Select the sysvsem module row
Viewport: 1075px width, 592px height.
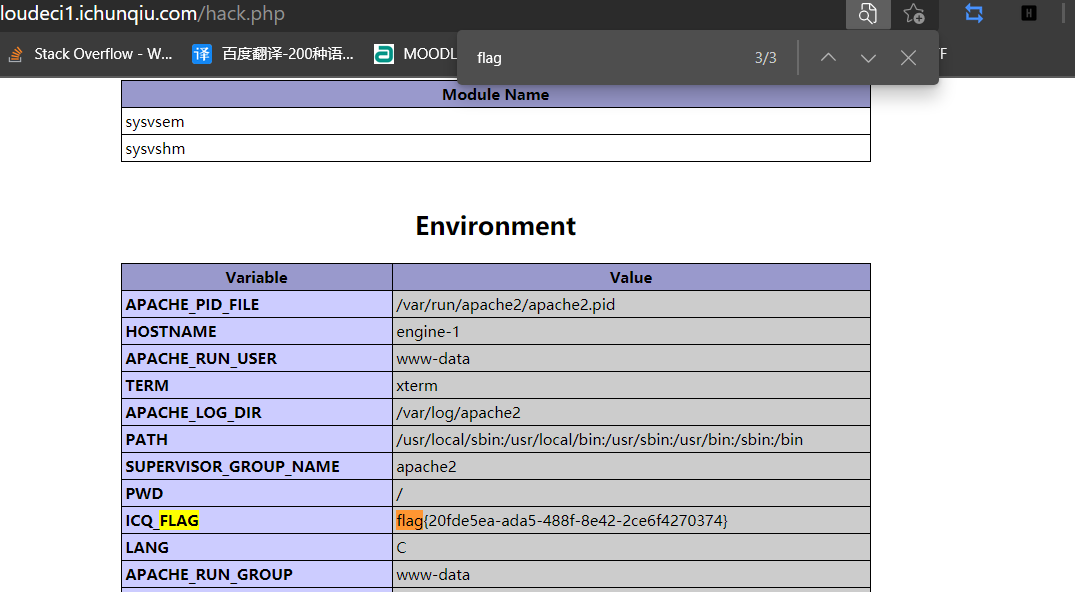(496, 121)
